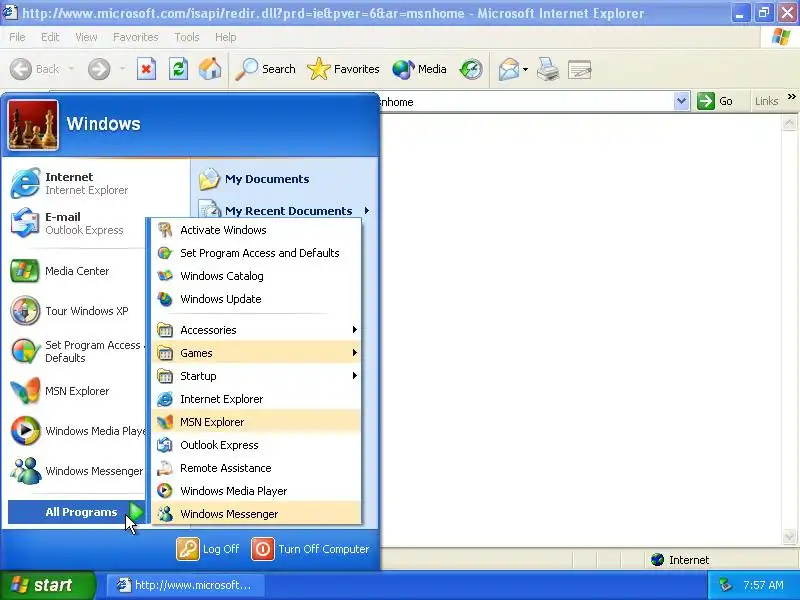
Task: Click the microsoft.com taskbar window button
Action: (x=185, y=585)
